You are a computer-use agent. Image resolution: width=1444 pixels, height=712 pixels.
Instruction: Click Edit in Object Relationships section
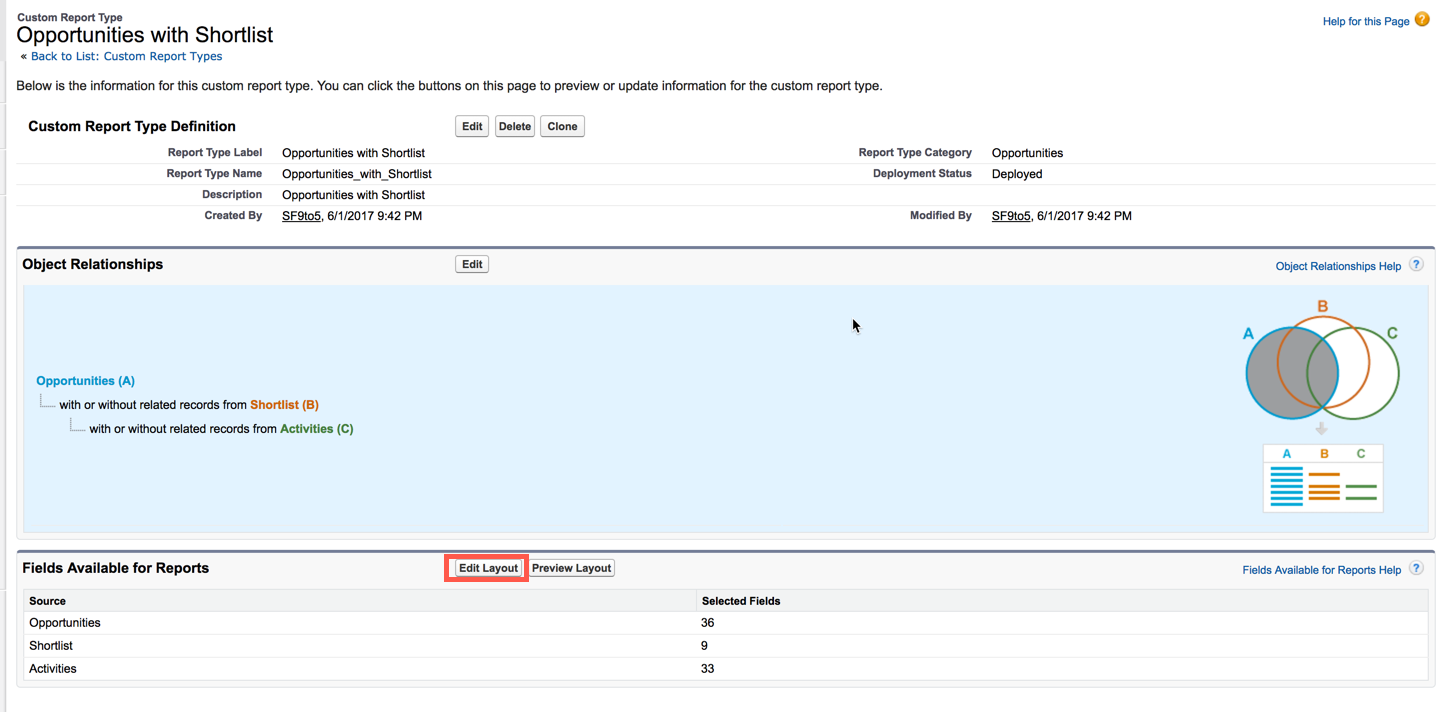(x=472, y=265)
